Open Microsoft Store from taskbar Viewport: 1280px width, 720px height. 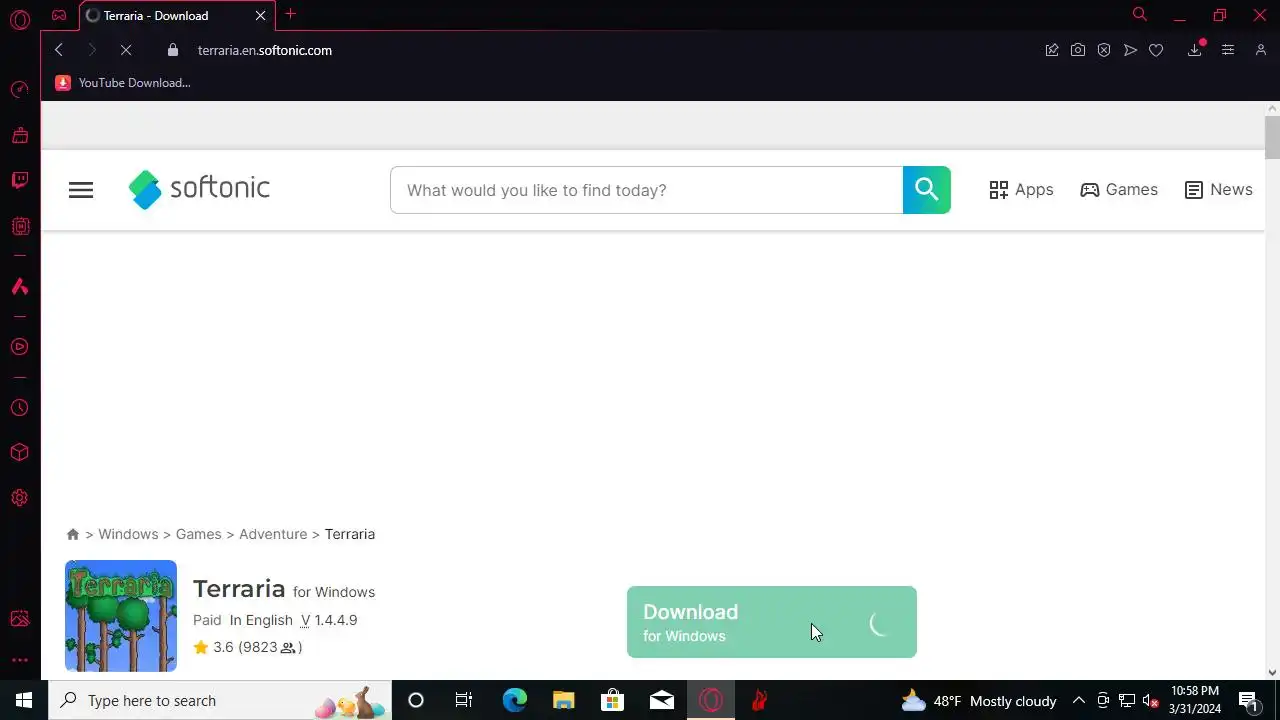coord(612,700)
